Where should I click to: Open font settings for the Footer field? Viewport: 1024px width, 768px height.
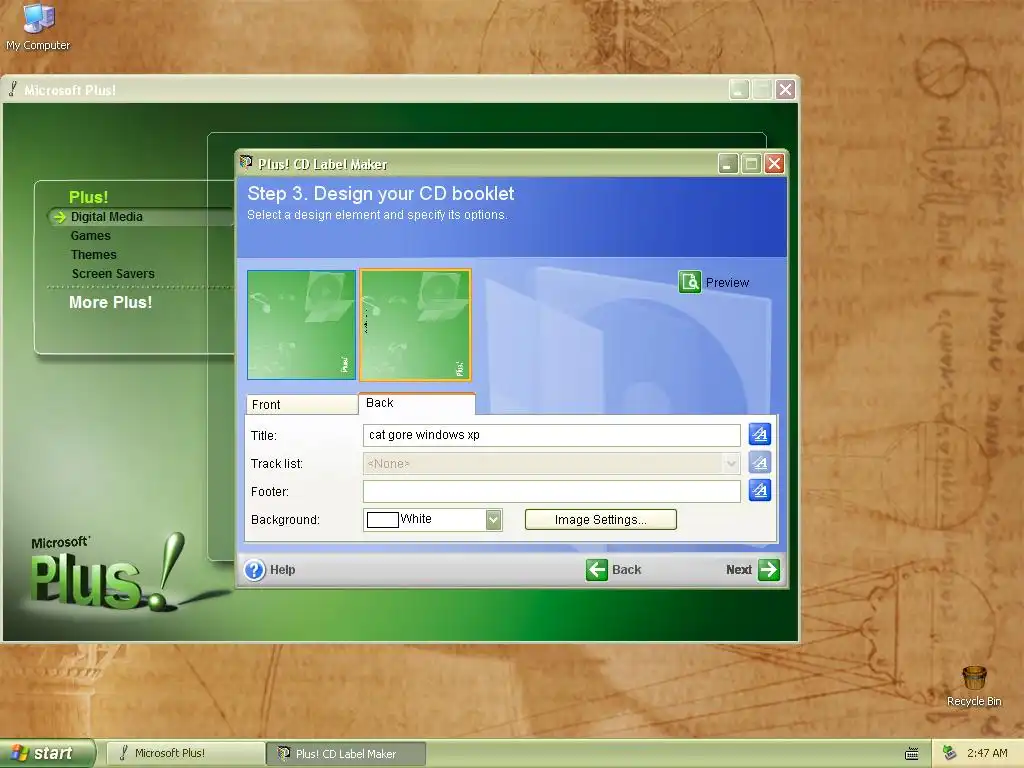point(760,490)
